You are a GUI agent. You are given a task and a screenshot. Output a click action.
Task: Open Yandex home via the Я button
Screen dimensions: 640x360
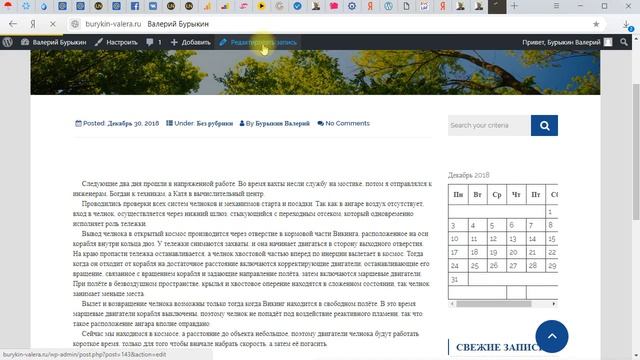(x=33, y=24)
